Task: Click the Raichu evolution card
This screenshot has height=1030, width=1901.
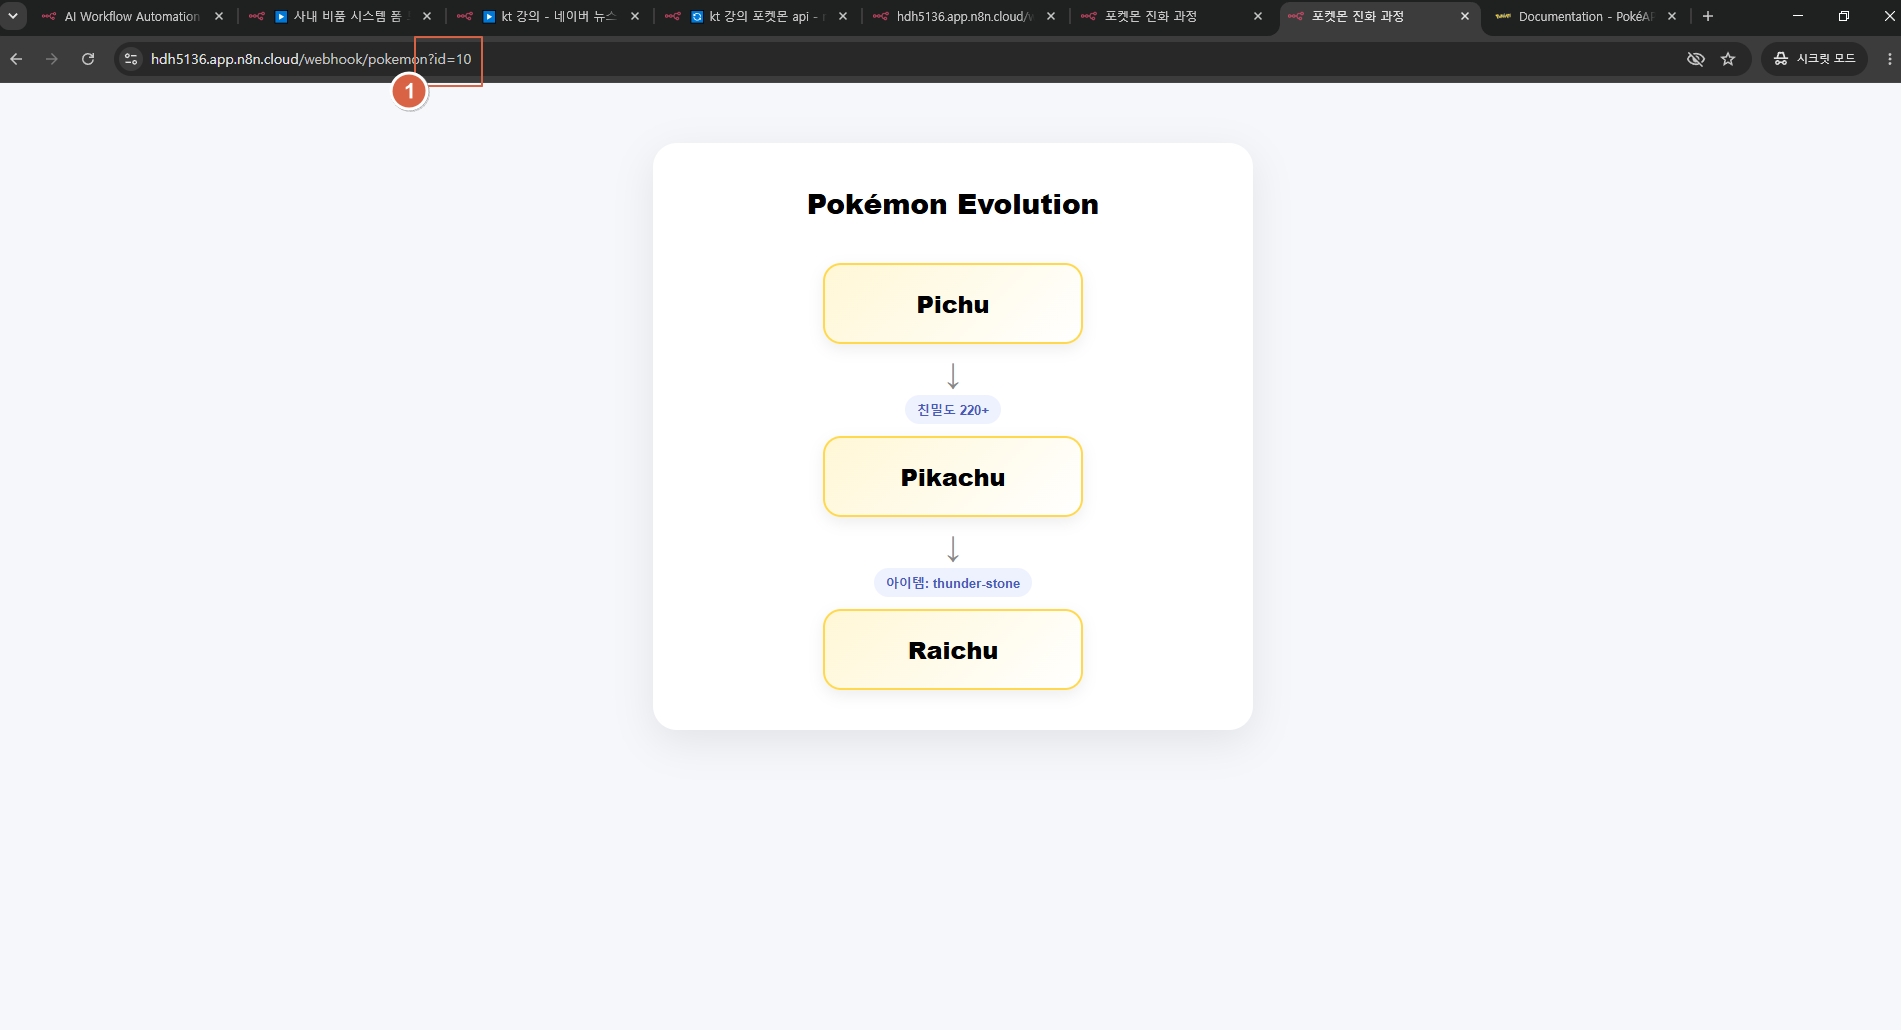Action: tap(953, 650)
